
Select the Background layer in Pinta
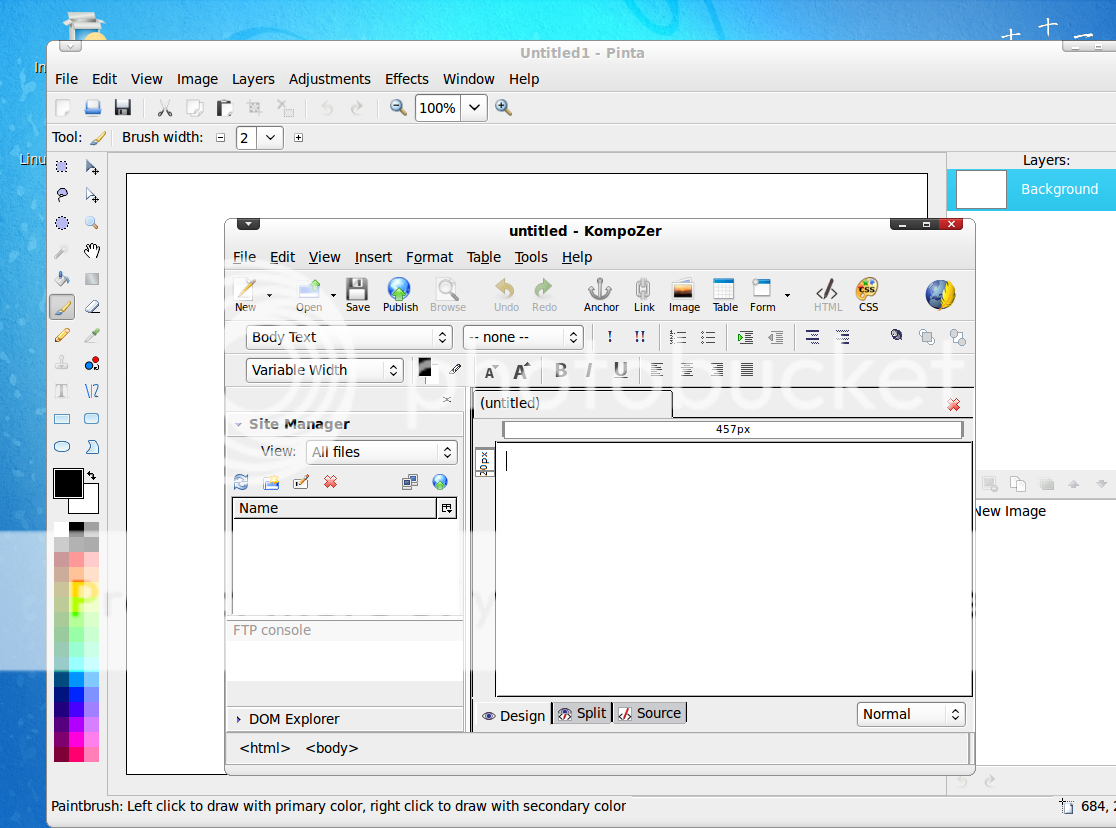(x=1031, y=189)
